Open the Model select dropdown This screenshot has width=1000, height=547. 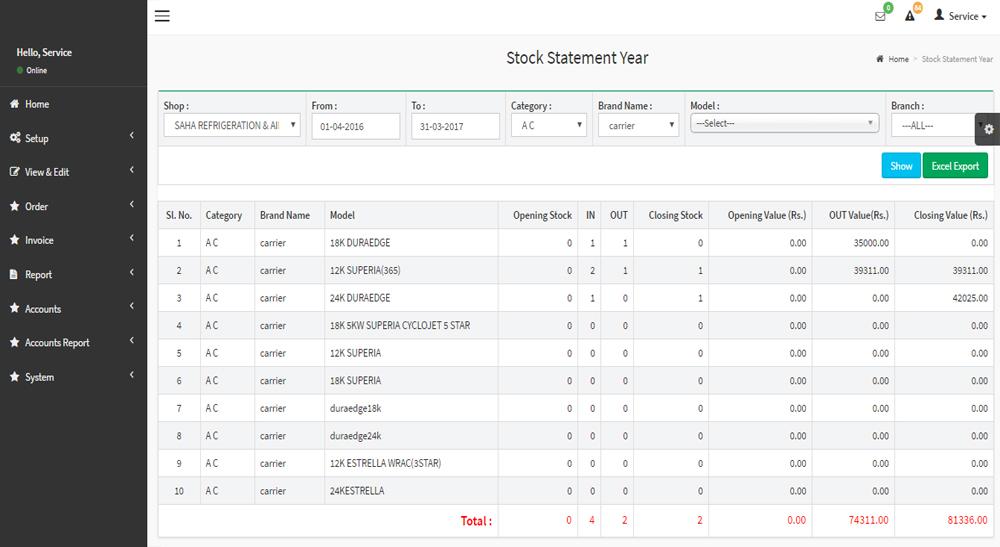coord(784,123)
